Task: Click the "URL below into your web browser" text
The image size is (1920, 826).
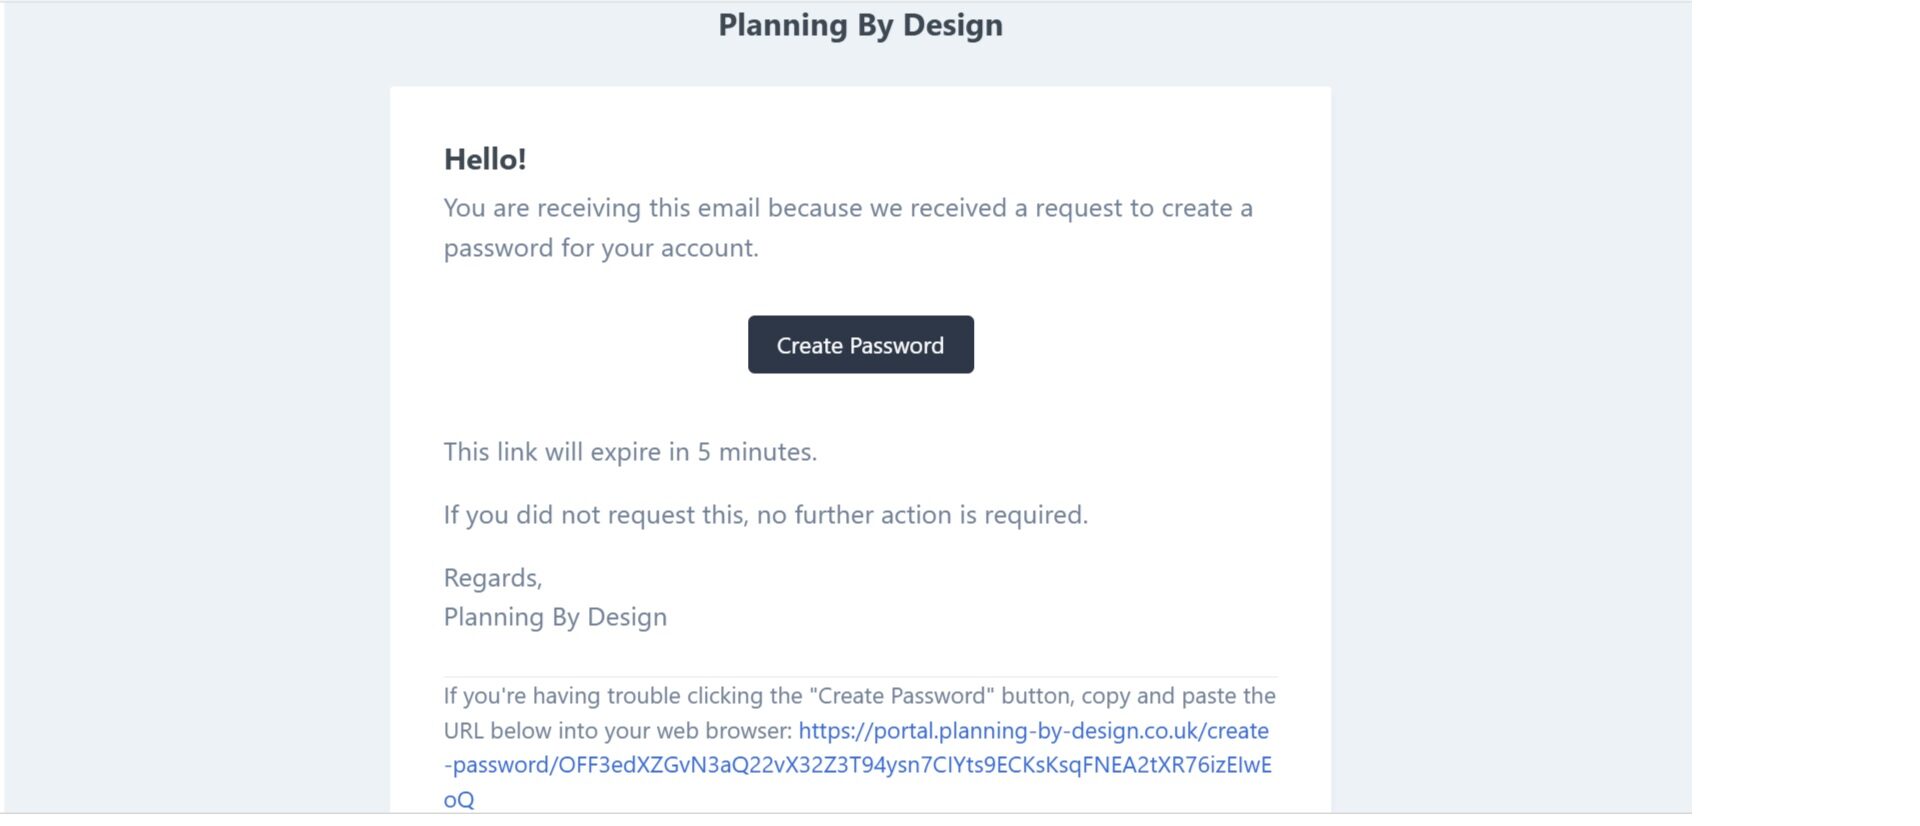Action: click(618, 731)
